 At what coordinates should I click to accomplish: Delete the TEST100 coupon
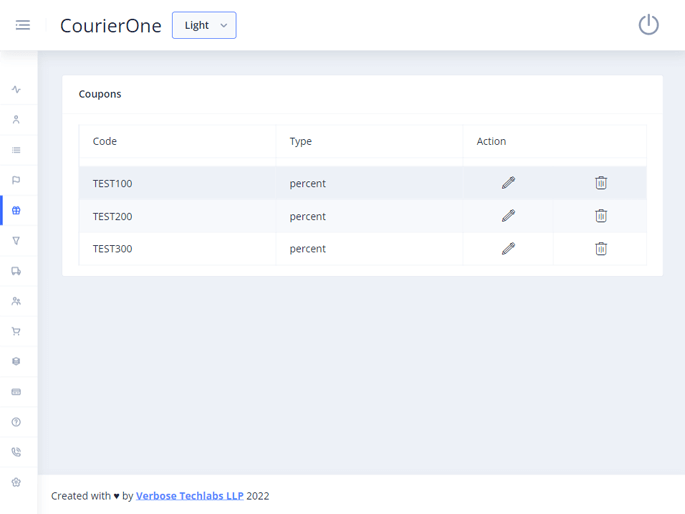(601, 183)
